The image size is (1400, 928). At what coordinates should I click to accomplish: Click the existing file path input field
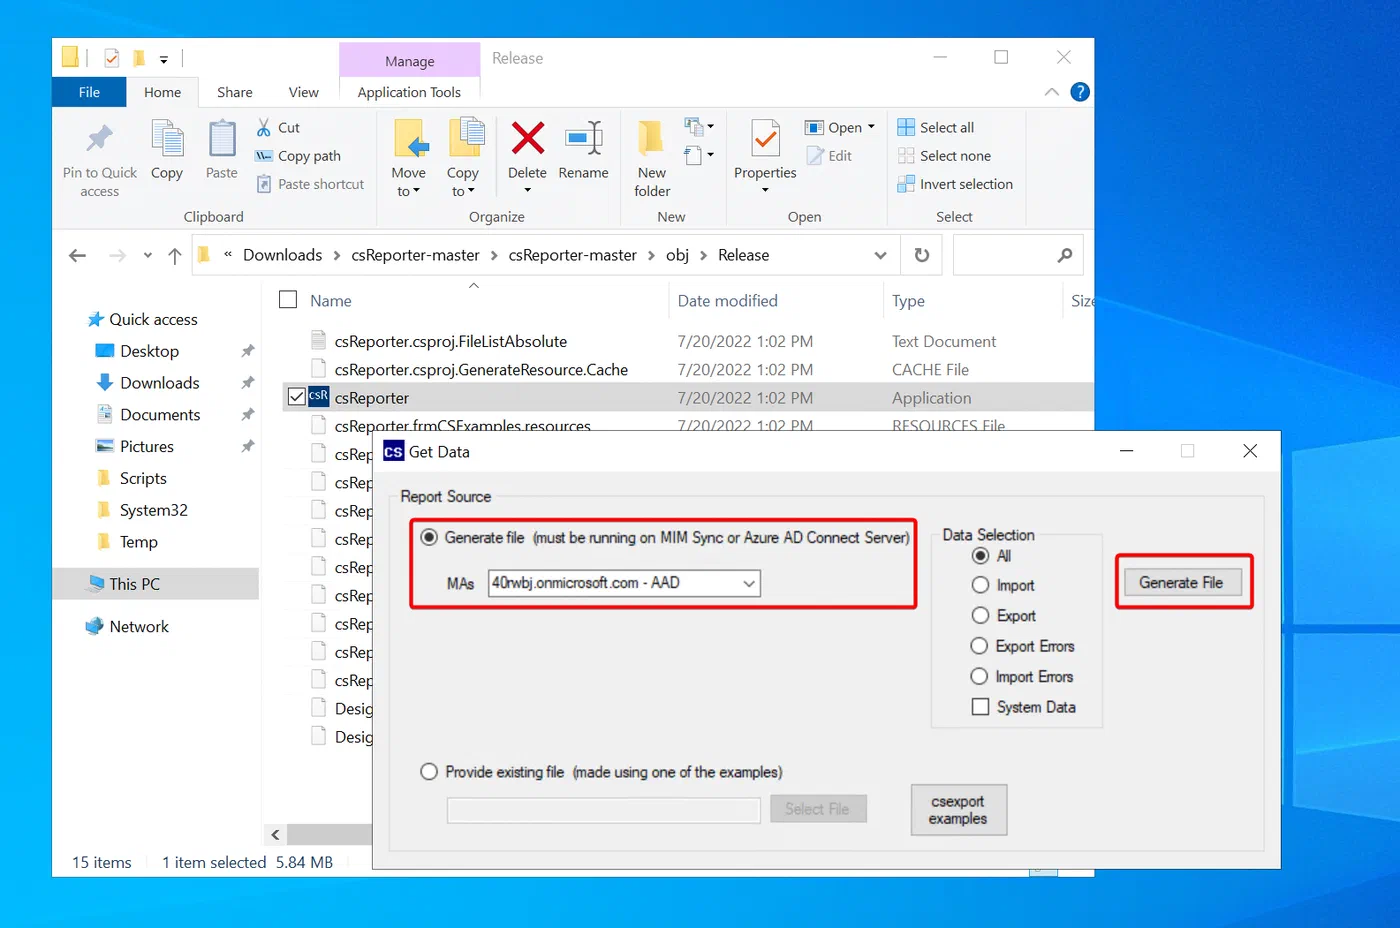[x=604, y=810]
